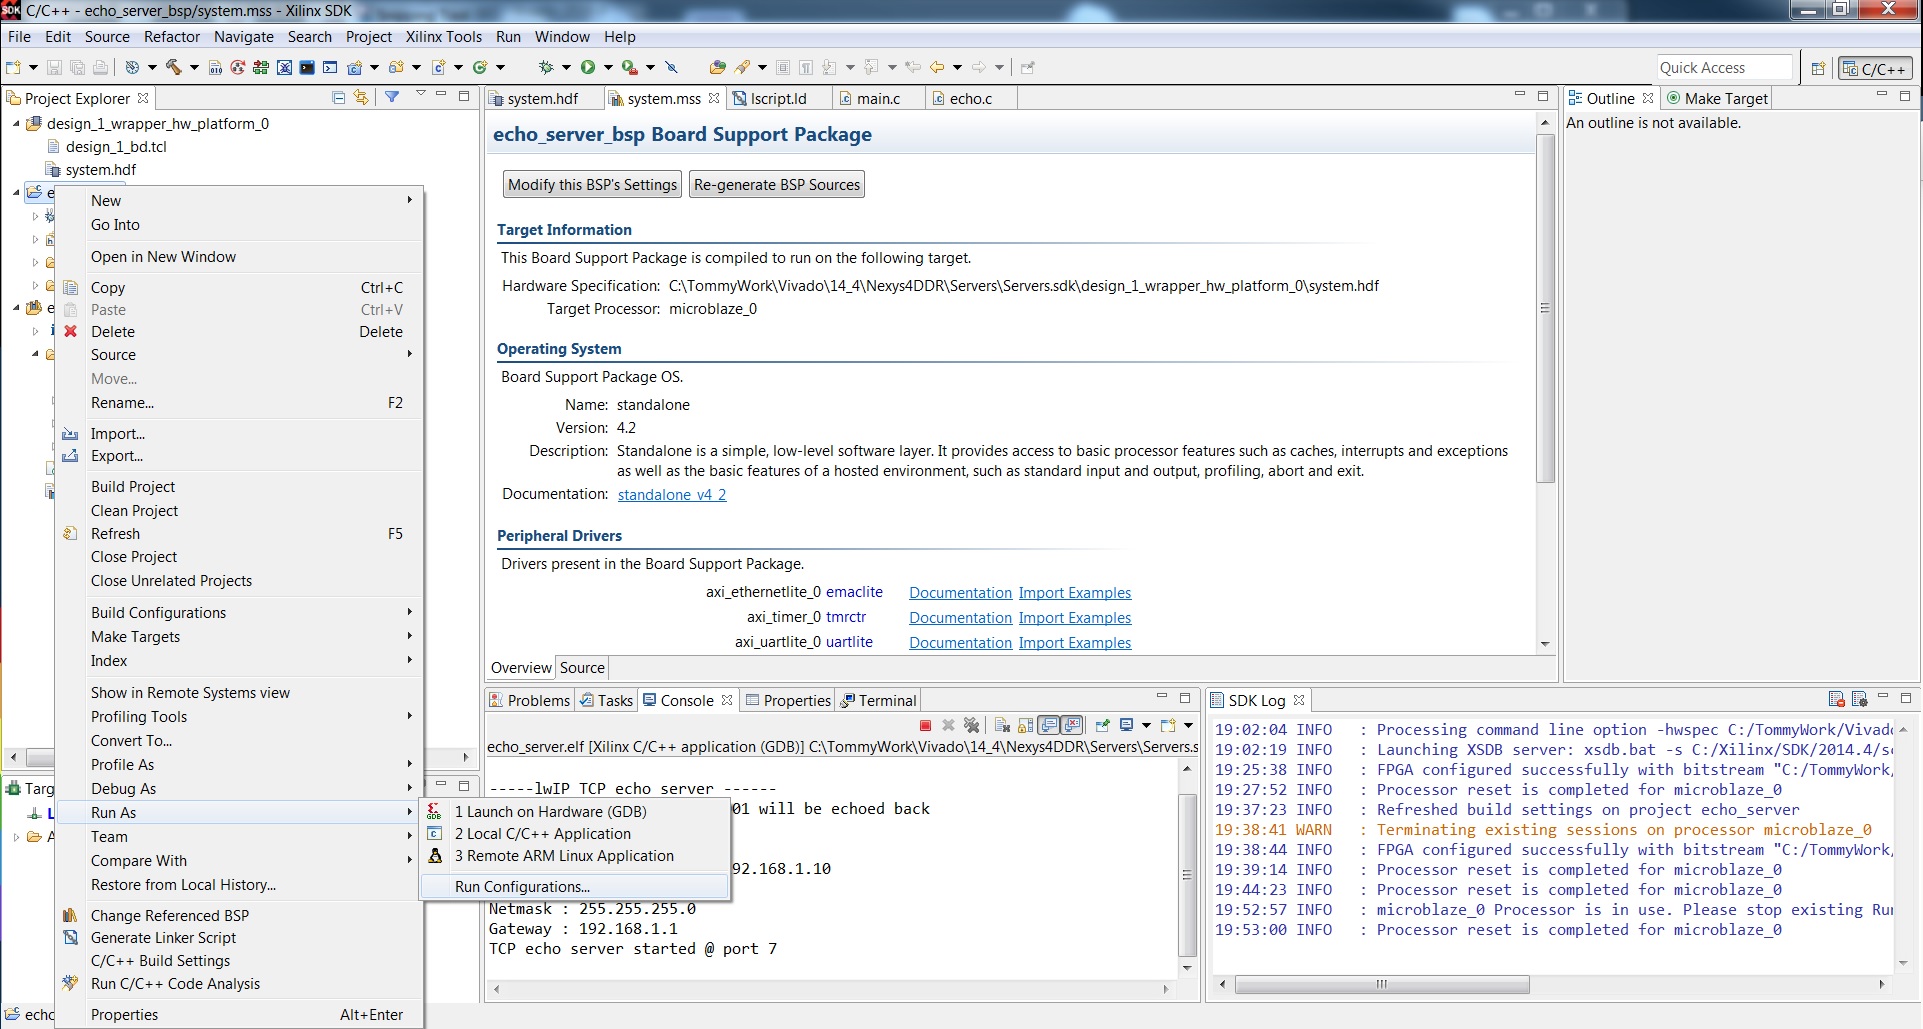Viewport: 1923px width, 1029px height.
Task: Click the Search flashlight toolbar icon
Action: [x=742, y=67]
